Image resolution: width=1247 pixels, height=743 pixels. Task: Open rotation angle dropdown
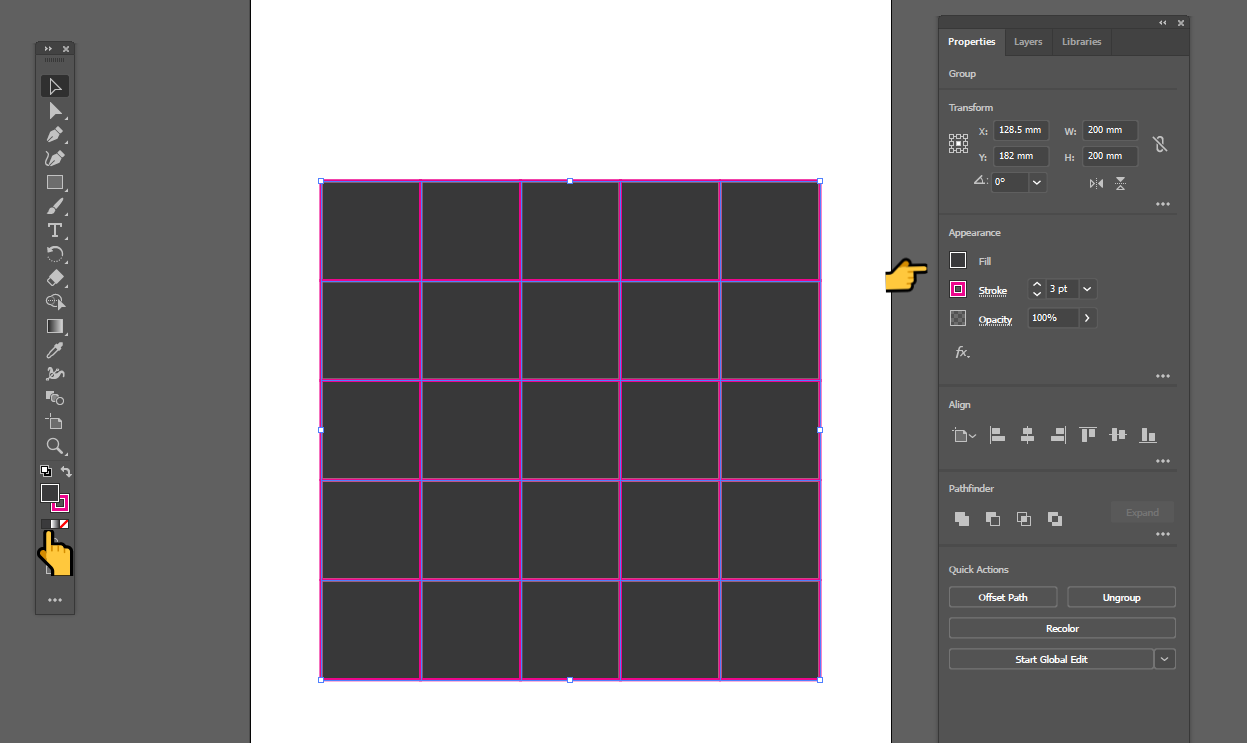[x=1037, y=183]
